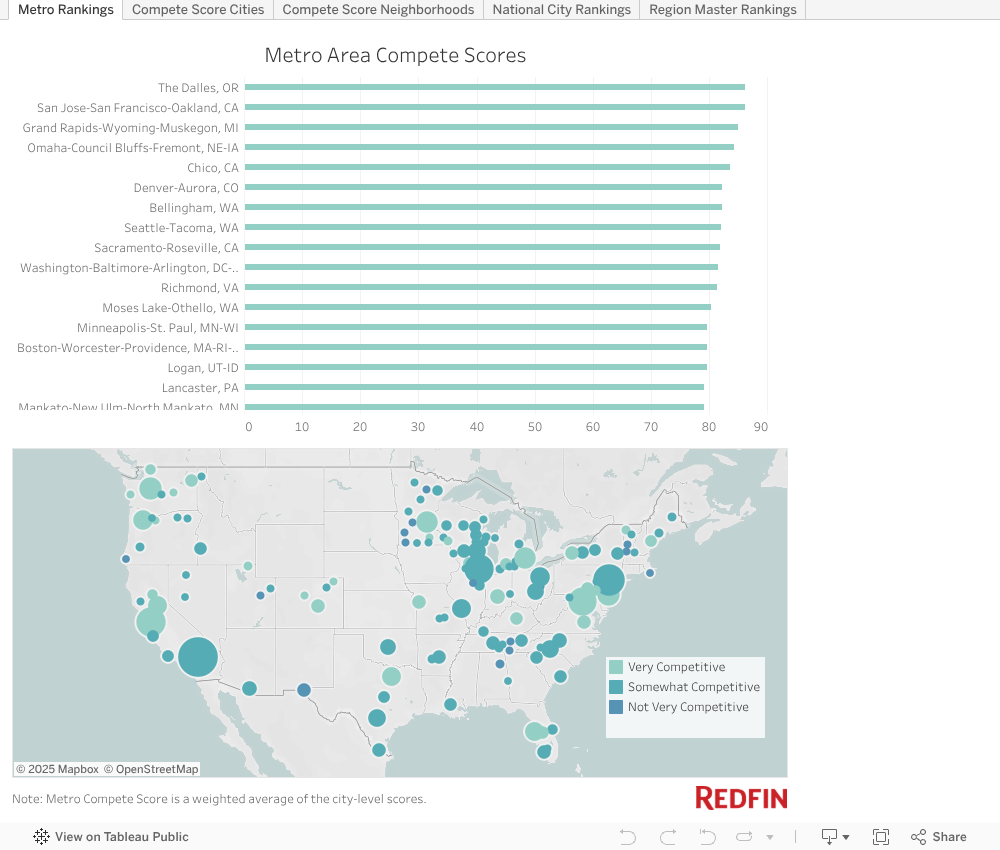Switch to Compete Score Cities tab
This screenshot has width=1000, height=850.
click(198, 10)
